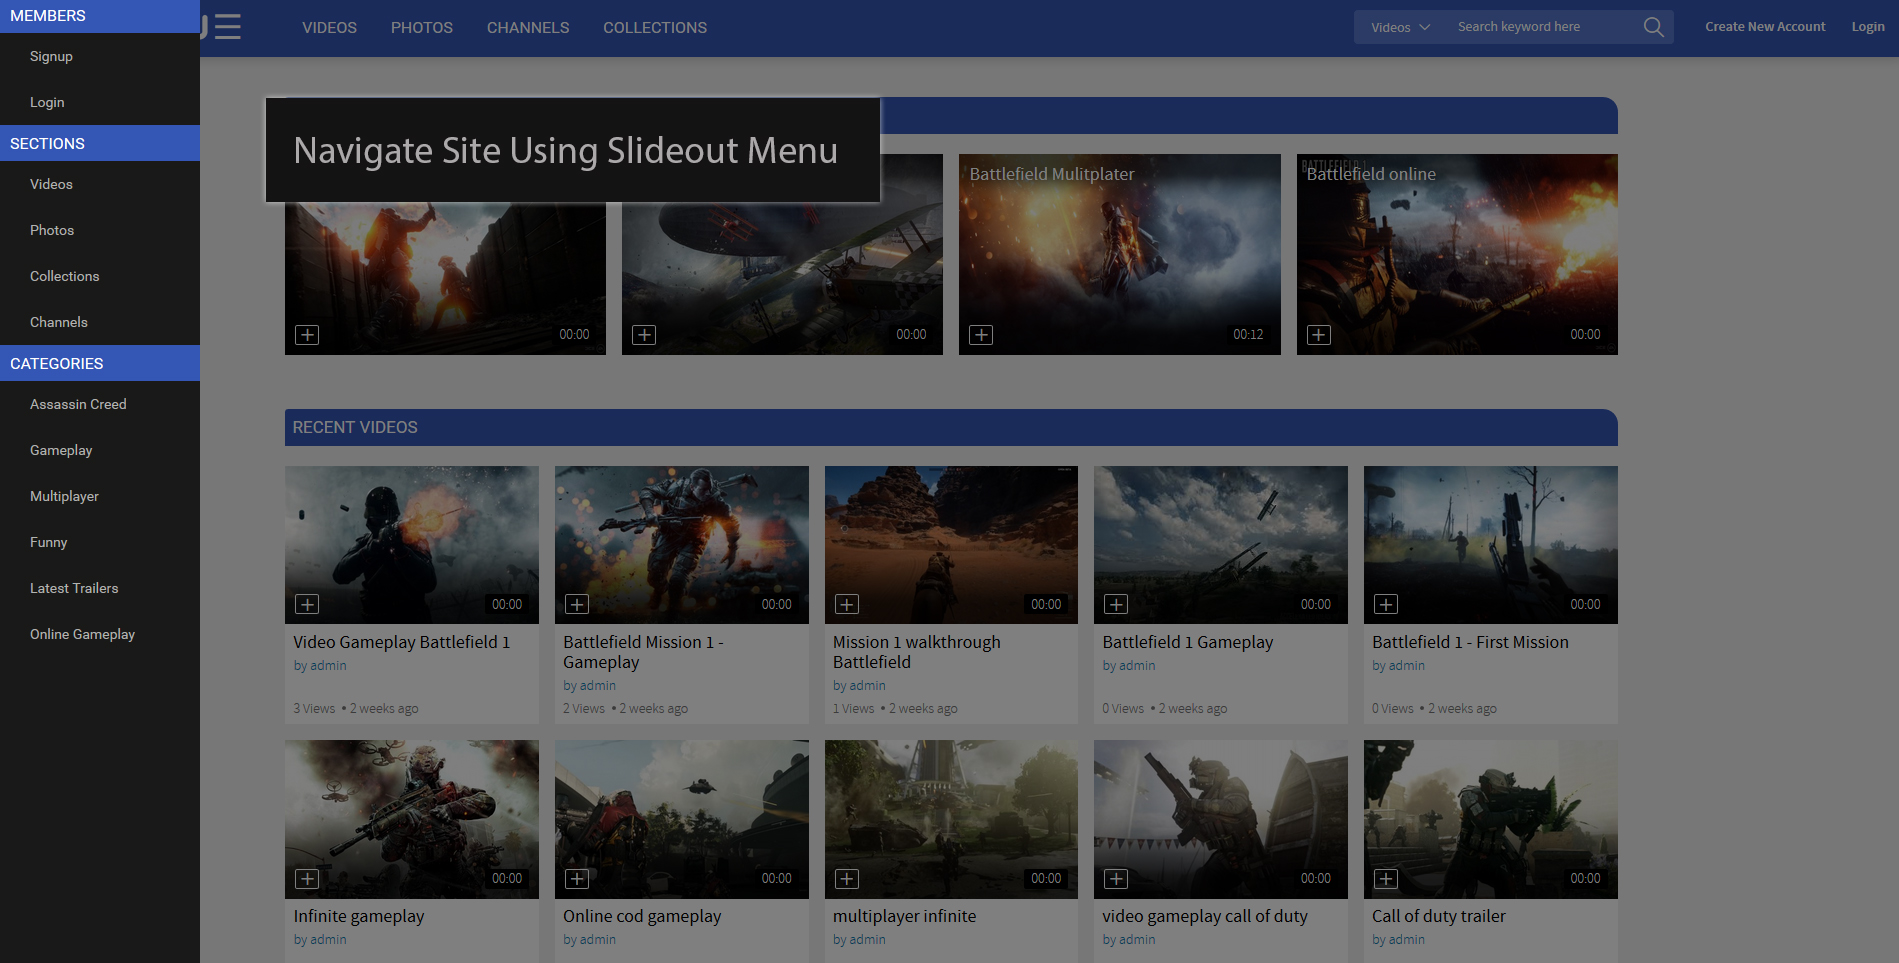Toggle the hamburger slideout menu icon
The image size is (1899, 963).
[227, 27]
